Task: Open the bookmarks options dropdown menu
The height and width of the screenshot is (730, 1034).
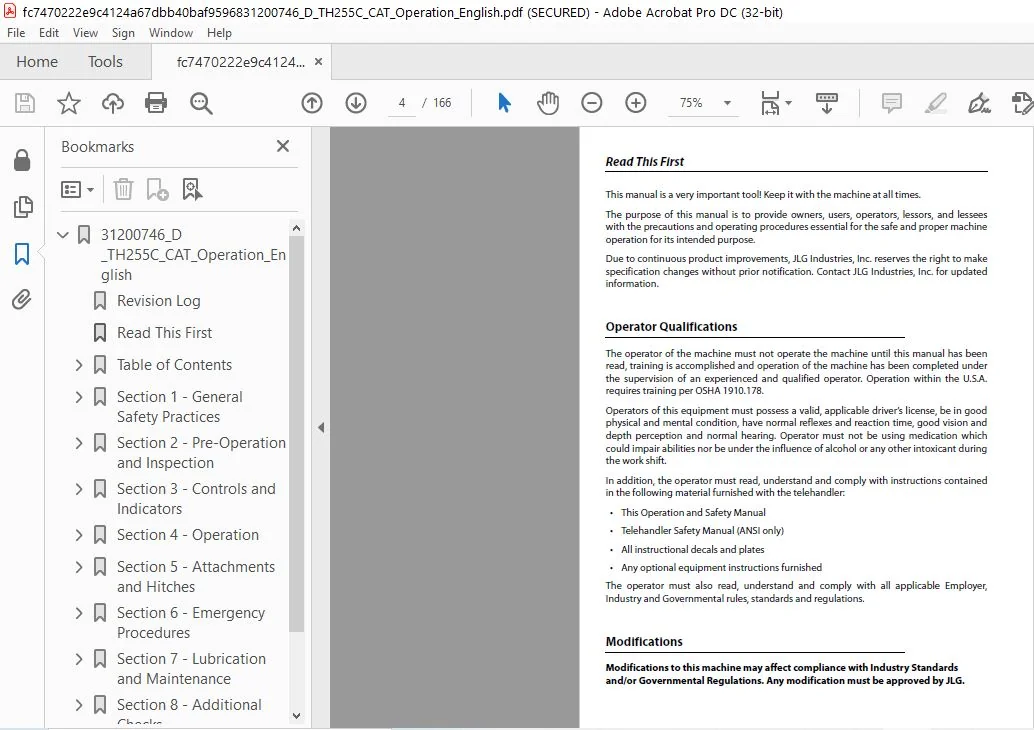Action: (x=77, y=189)
